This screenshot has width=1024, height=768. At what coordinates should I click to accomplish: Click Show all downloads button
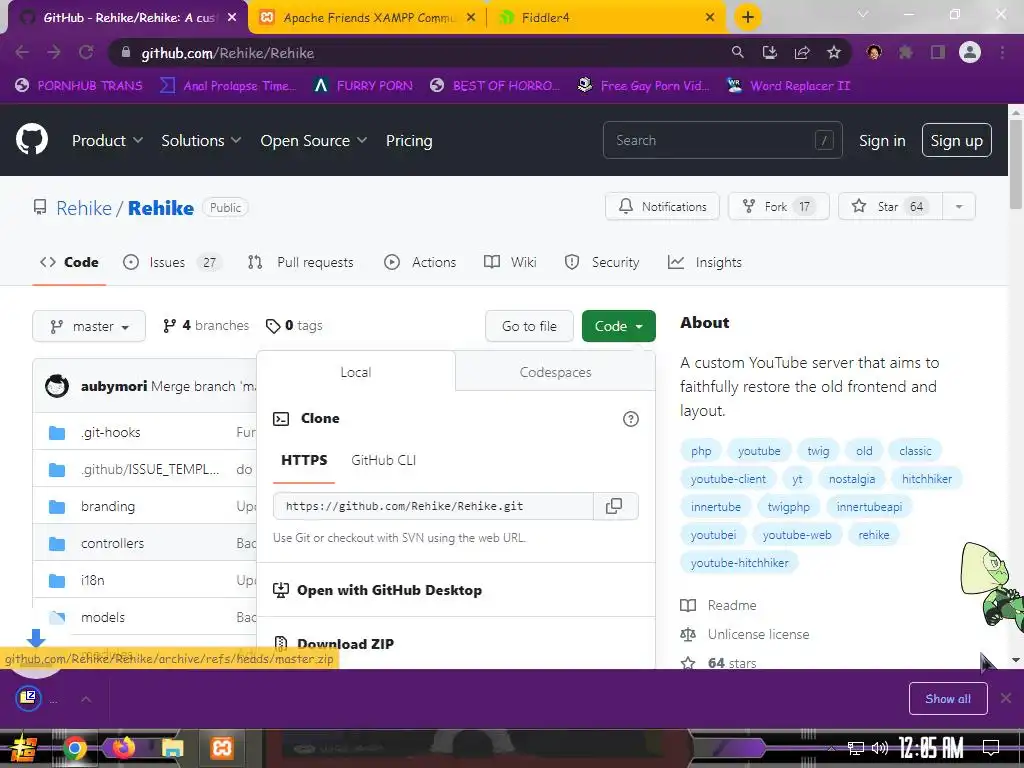(x=948, y=699)
